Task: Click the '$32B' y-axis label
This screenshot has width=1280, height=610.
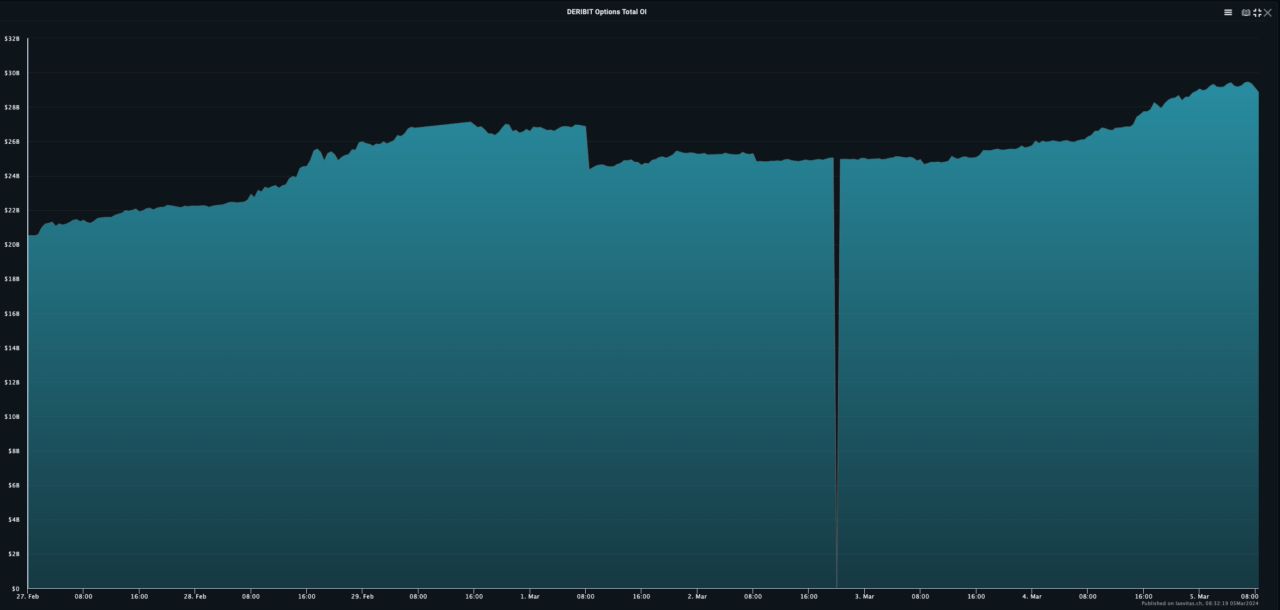Action: tap(12, 38)
